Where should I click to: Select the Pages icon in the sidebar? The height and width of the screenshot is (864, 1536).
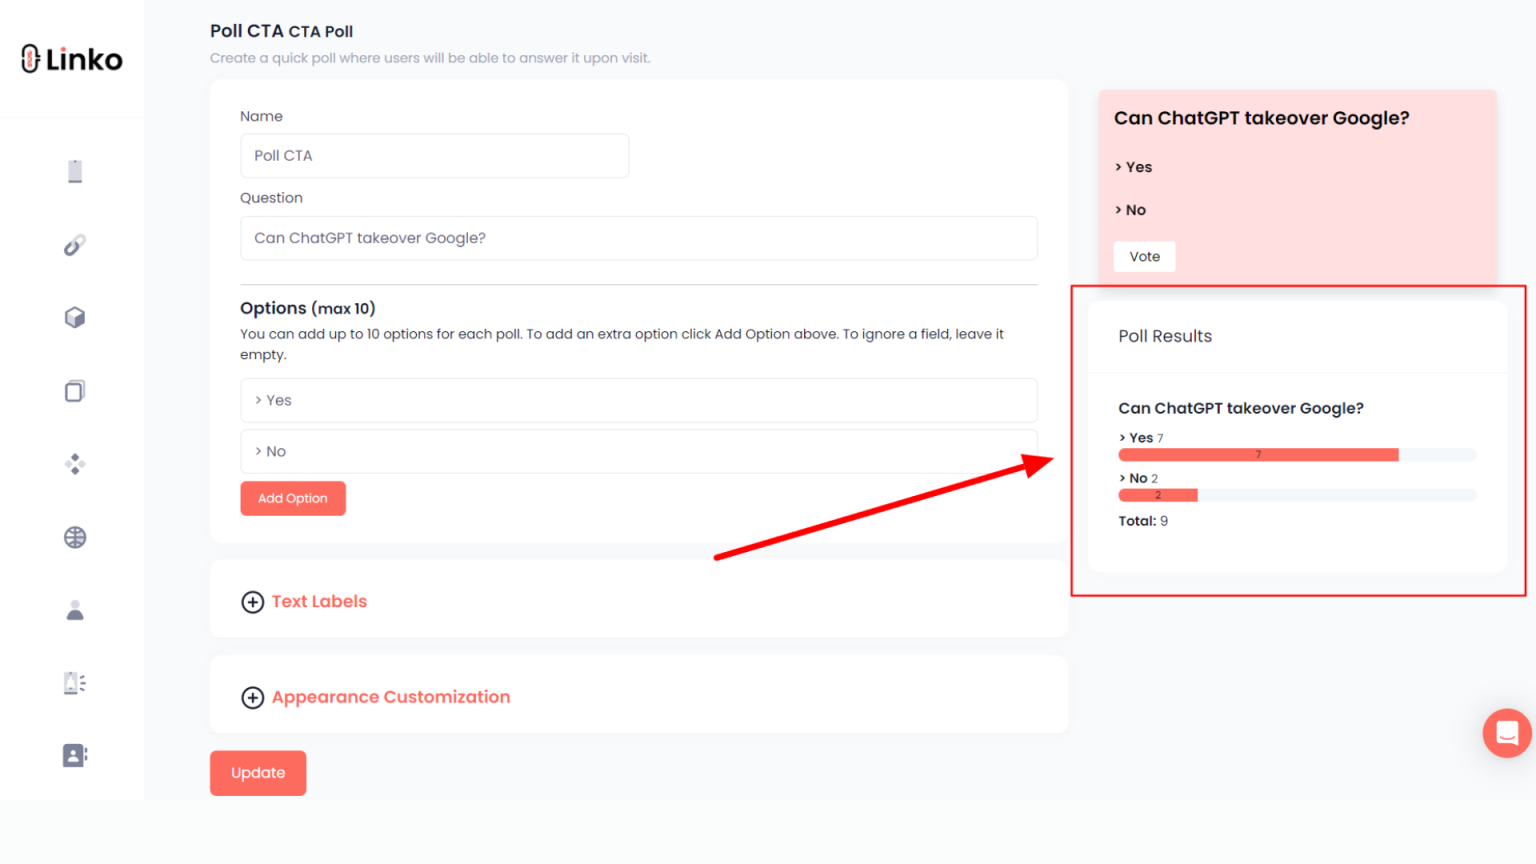(74, 391)
